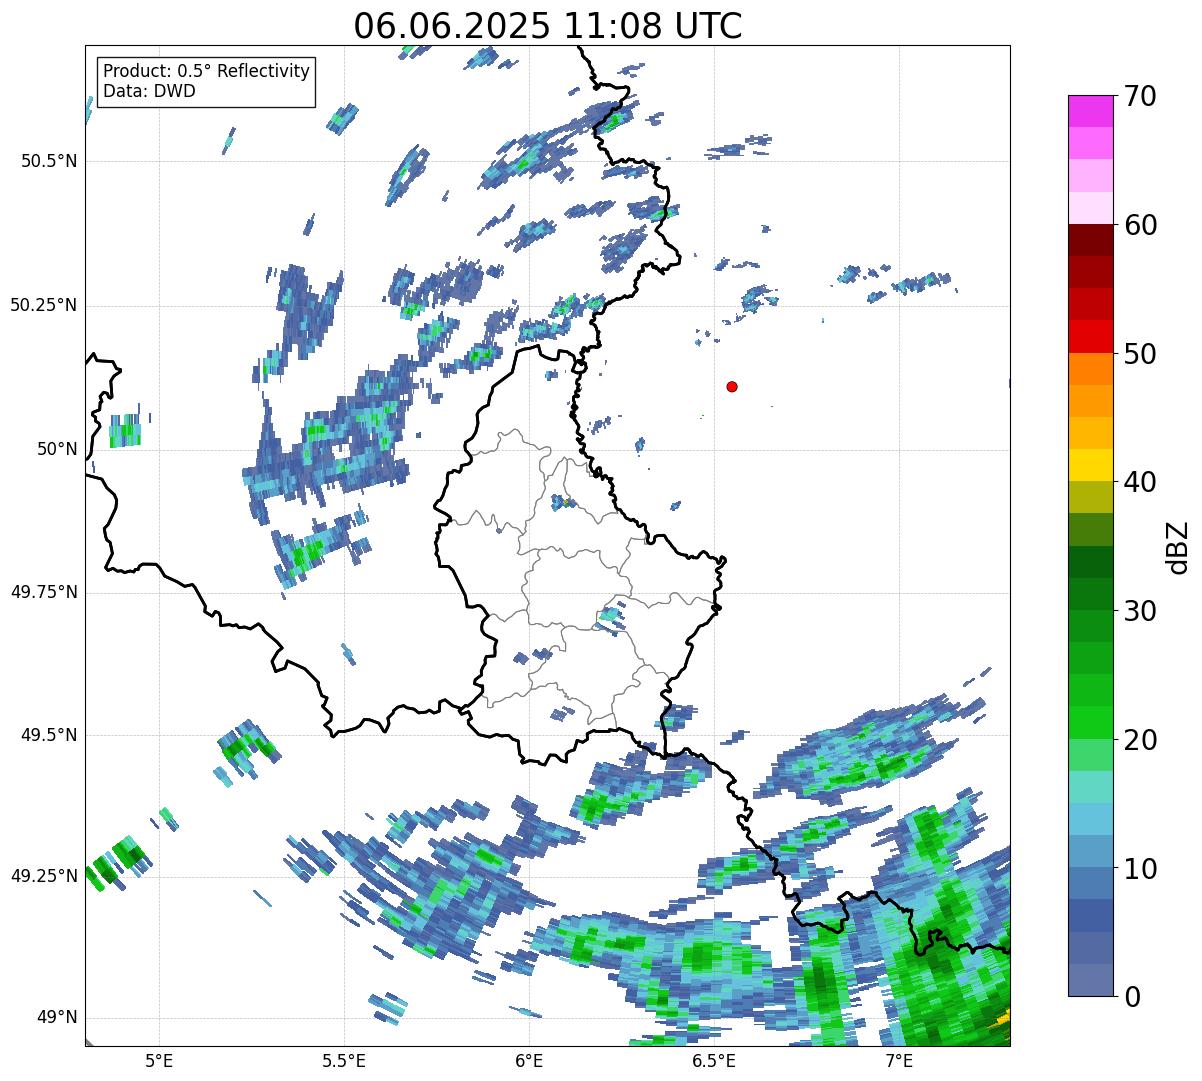Click the 49.5°N latitude label
Screen dimensions: 1202x1081
(x=49, y=735)
